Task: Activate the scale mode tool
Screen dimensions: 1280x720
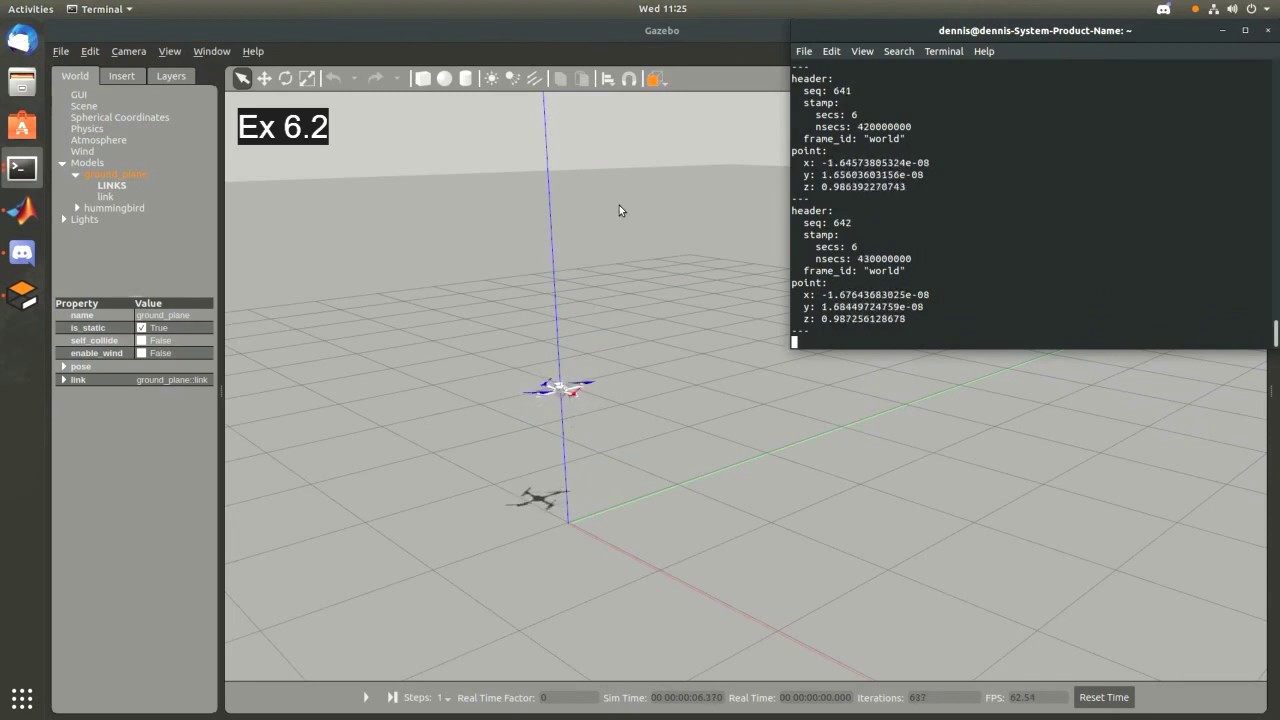Action: [307, 79]
